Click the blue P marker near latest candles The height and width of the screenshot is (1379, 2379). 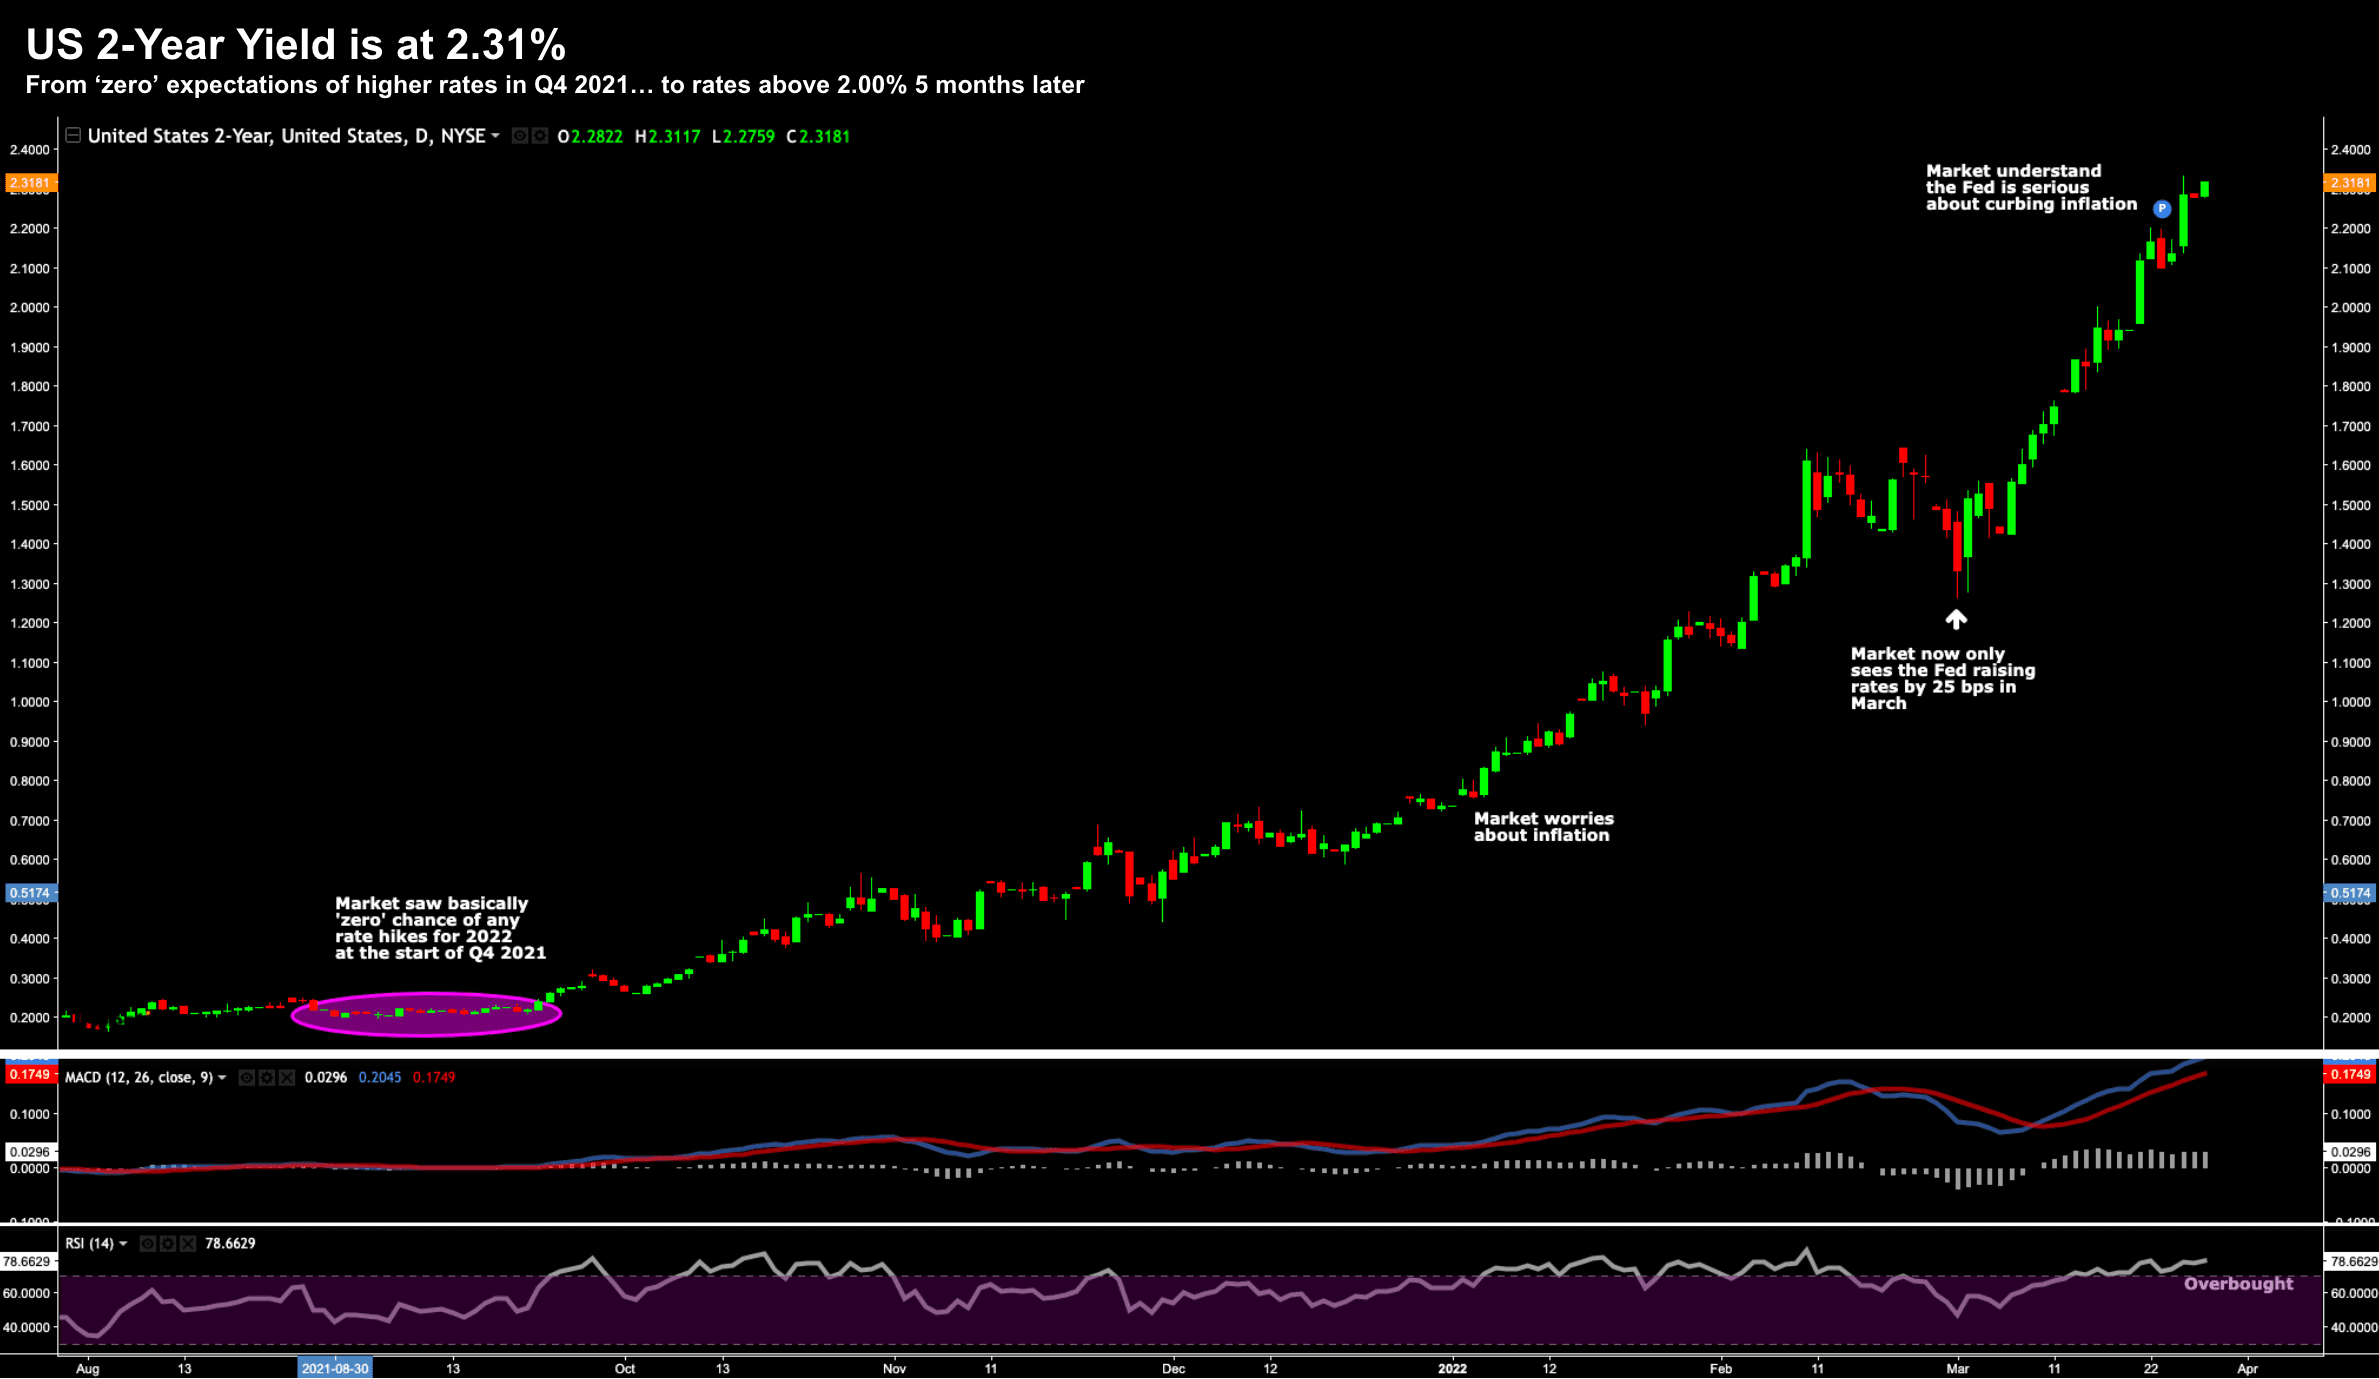click(2161, 208)
